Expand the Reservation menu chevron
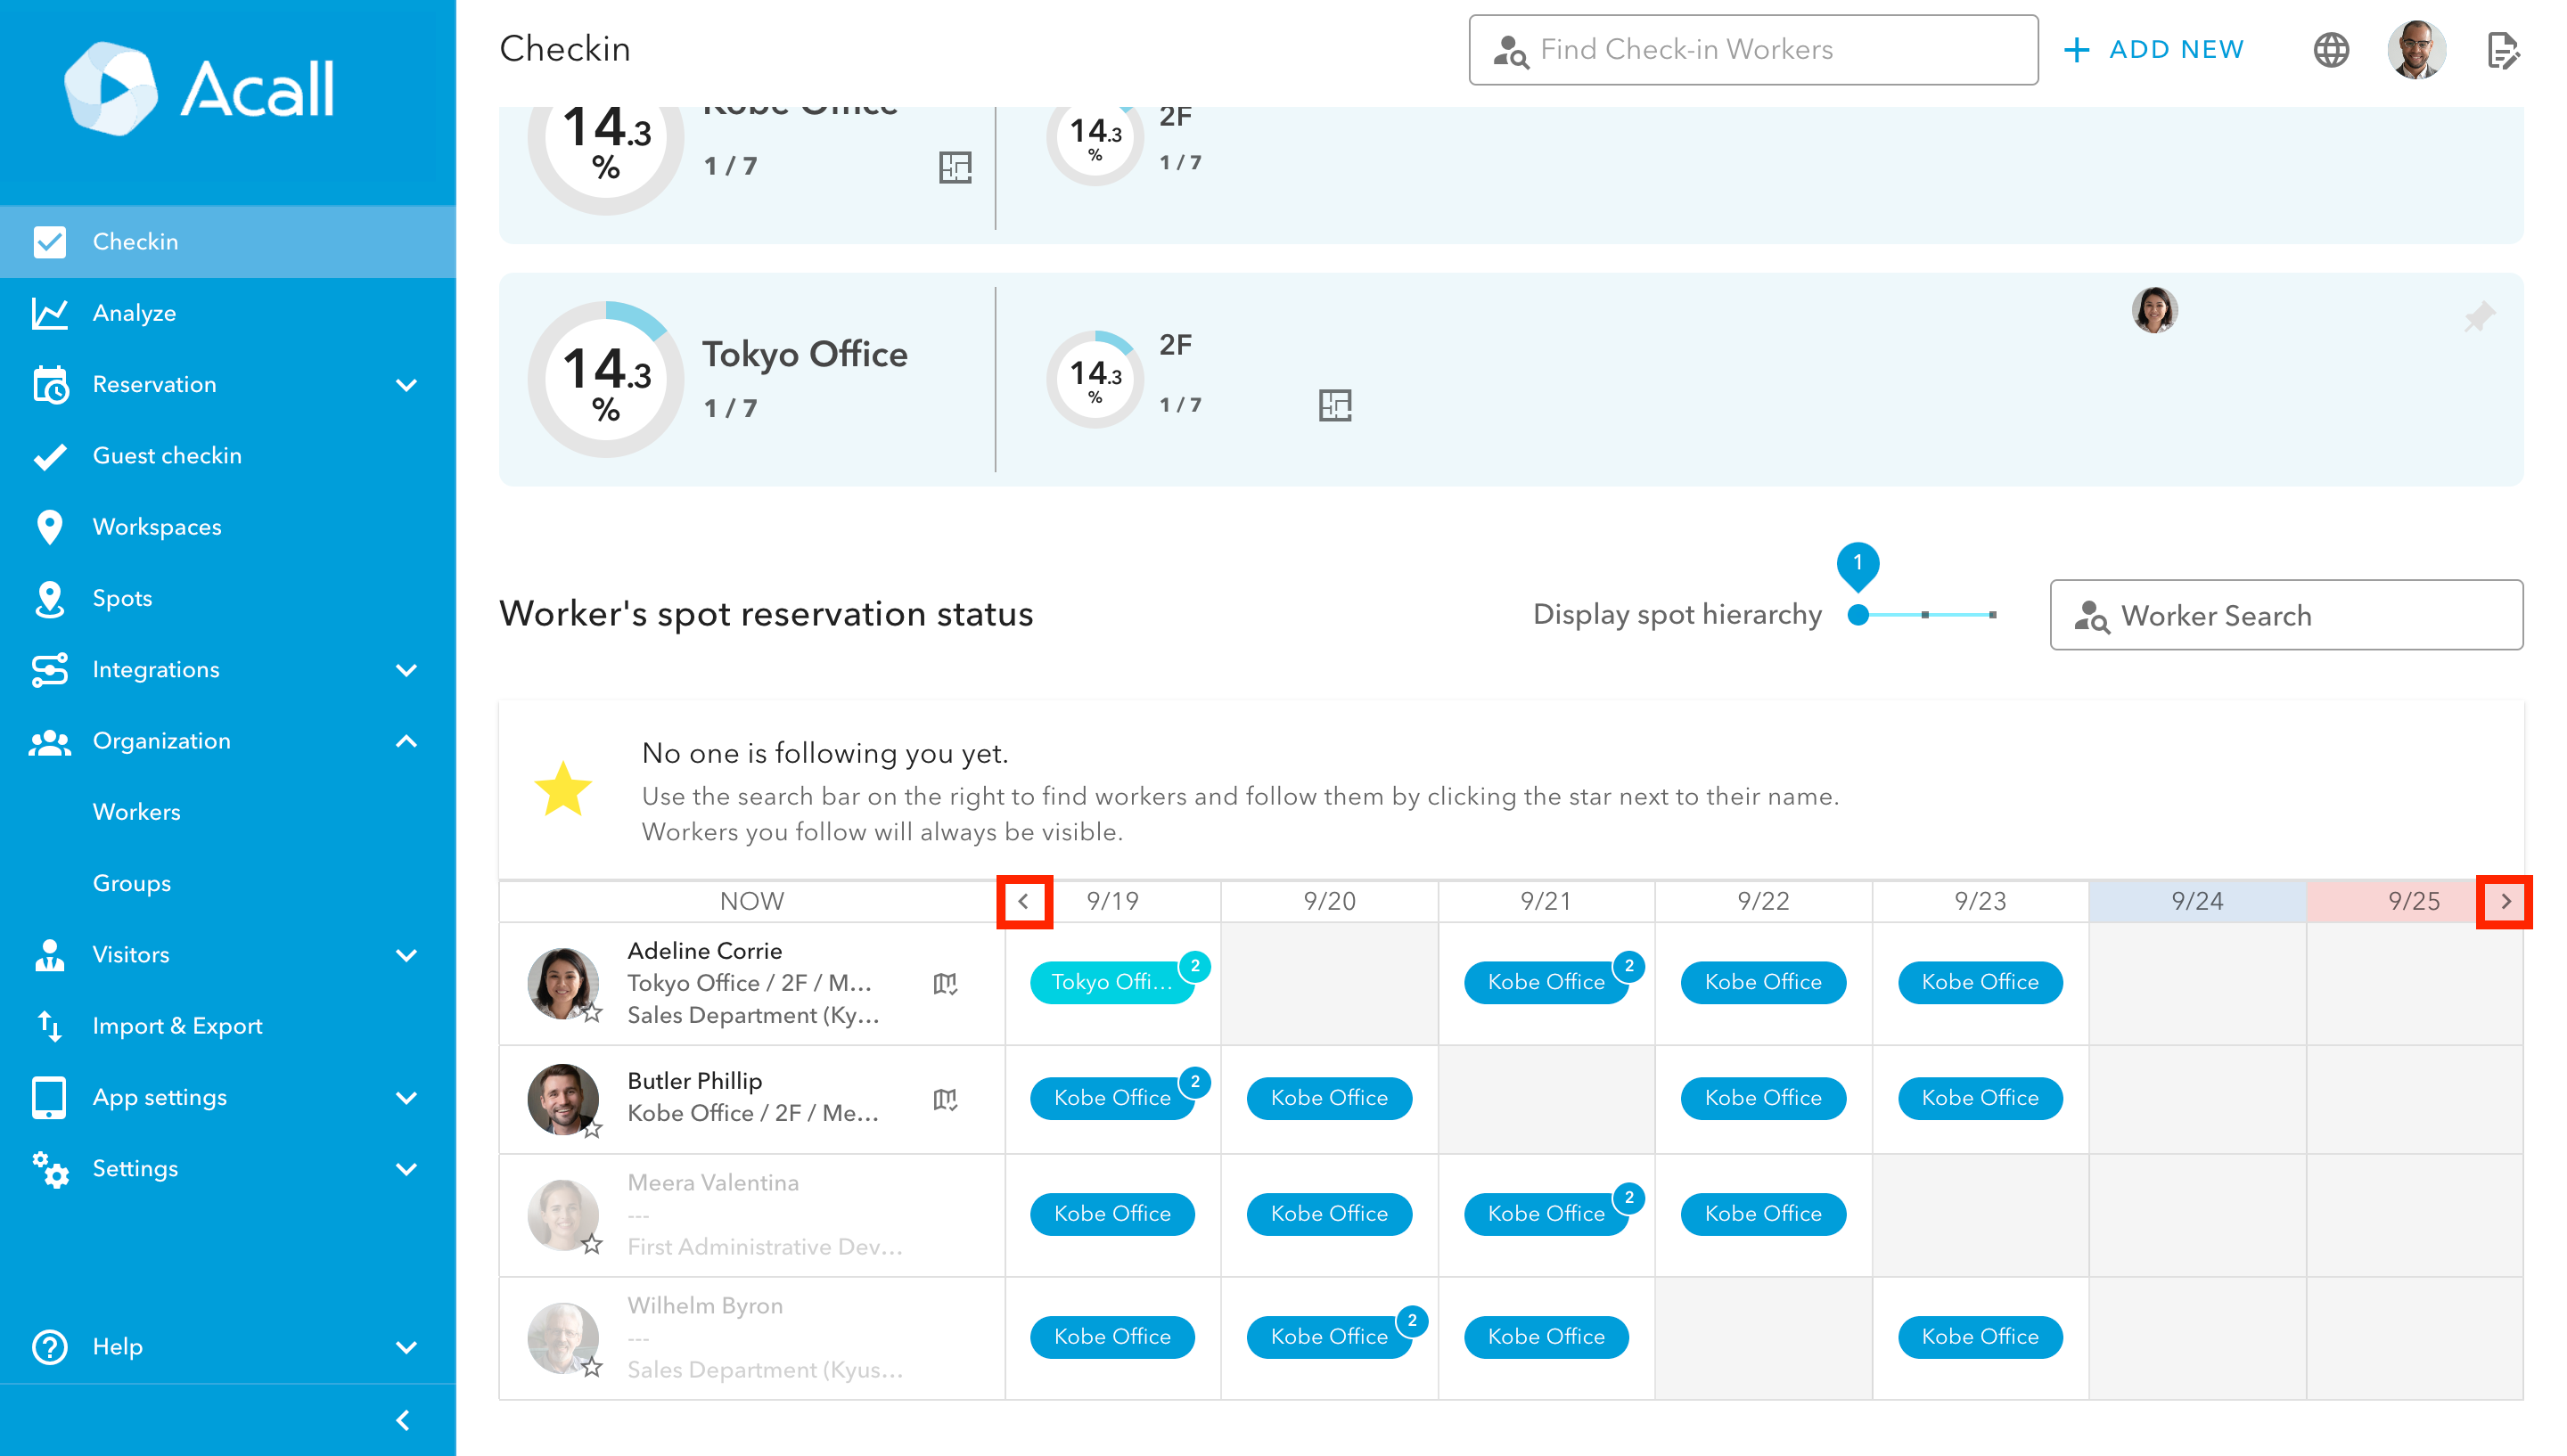Image resolution: width=2567 pixels, height=1456 pixels. point(406,385)
